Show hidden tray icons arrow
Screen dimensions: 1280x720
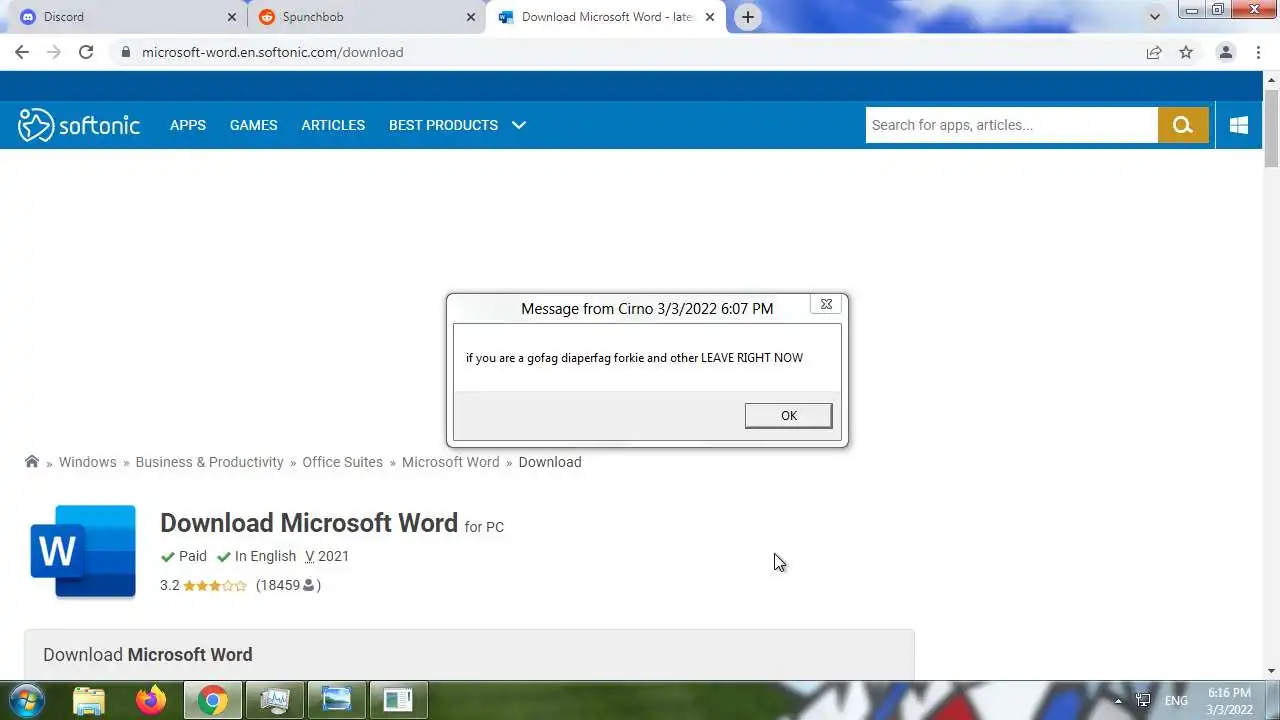click(1118, 700)
